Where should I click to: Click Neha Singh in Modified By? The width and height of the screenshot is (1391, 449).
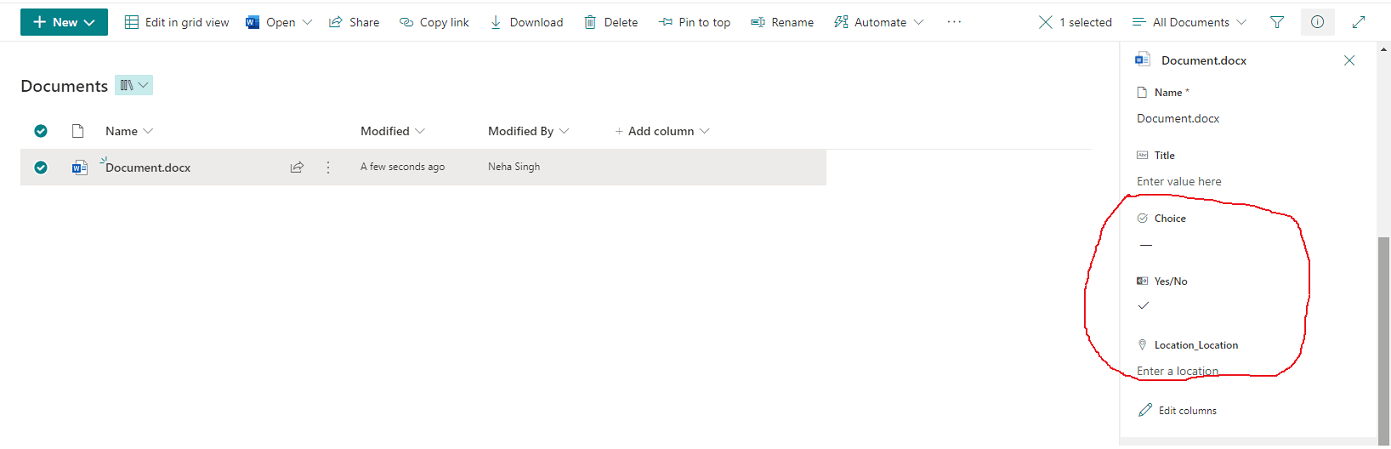pos(514,167)
